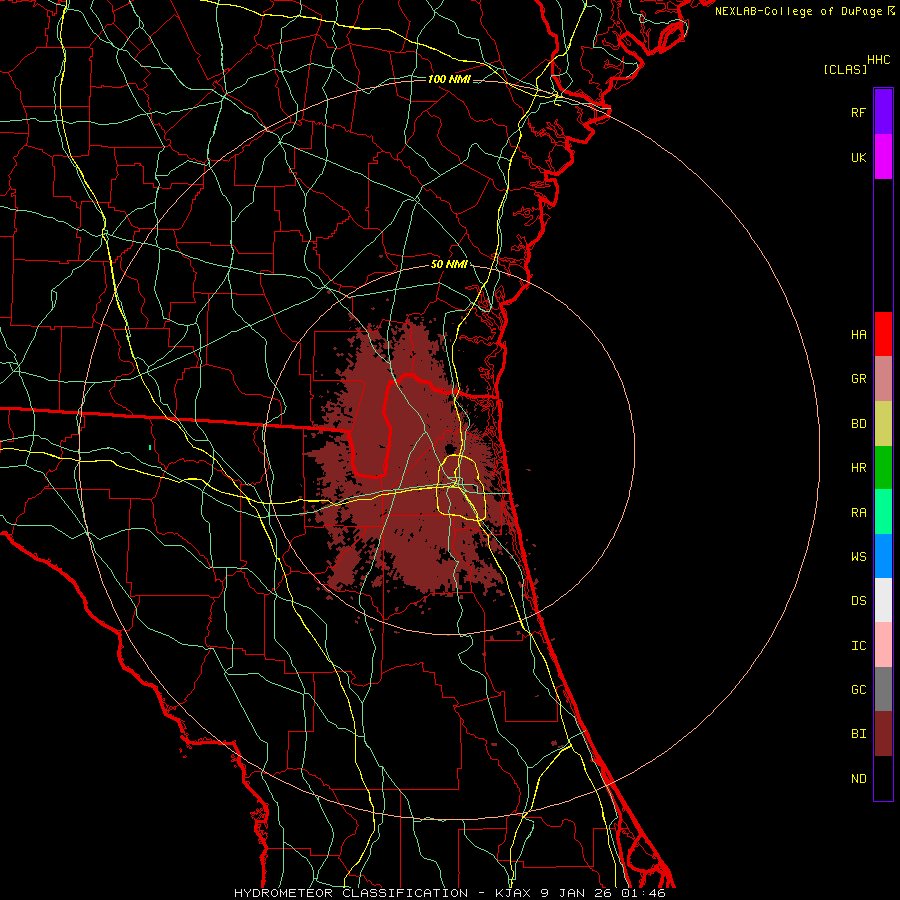The image size is (900, 900).
Task: Click the BI legend label
Action: click(858, 734)
